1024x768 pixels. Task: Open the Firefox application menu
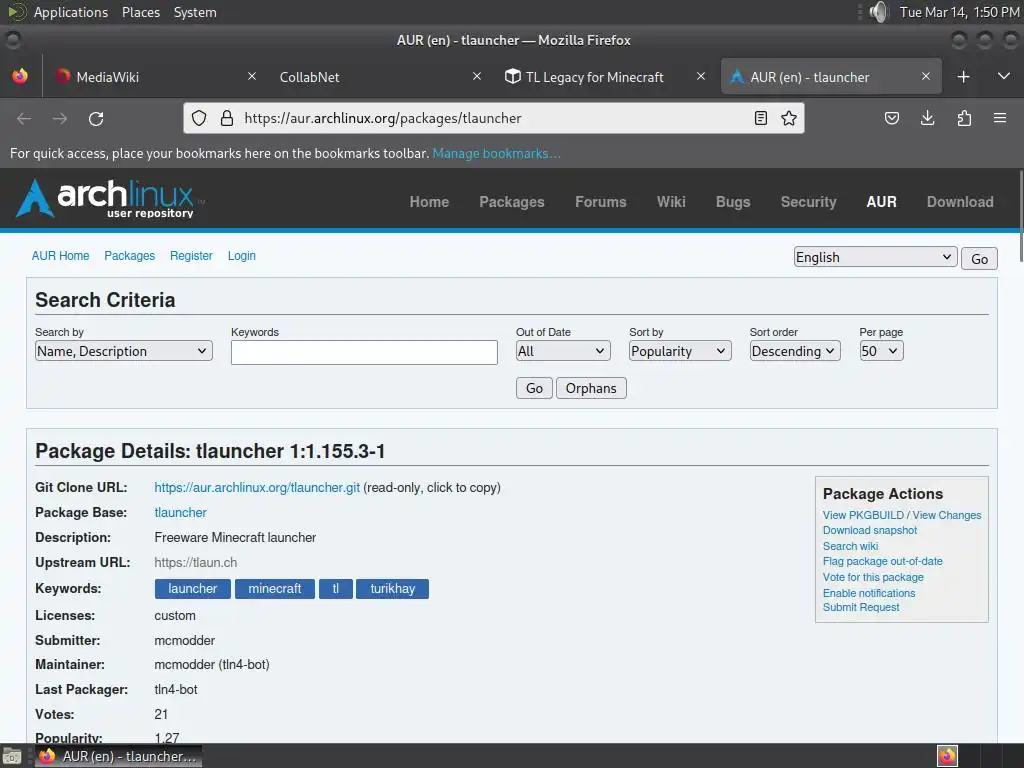tap(1000, 118)
